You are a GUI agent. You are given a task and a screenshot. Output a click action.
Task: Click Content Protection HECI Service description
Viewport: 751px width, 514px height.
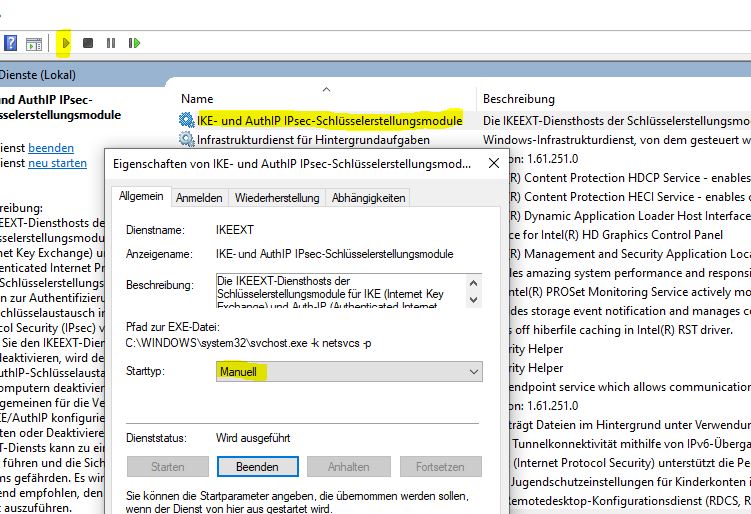630,197
